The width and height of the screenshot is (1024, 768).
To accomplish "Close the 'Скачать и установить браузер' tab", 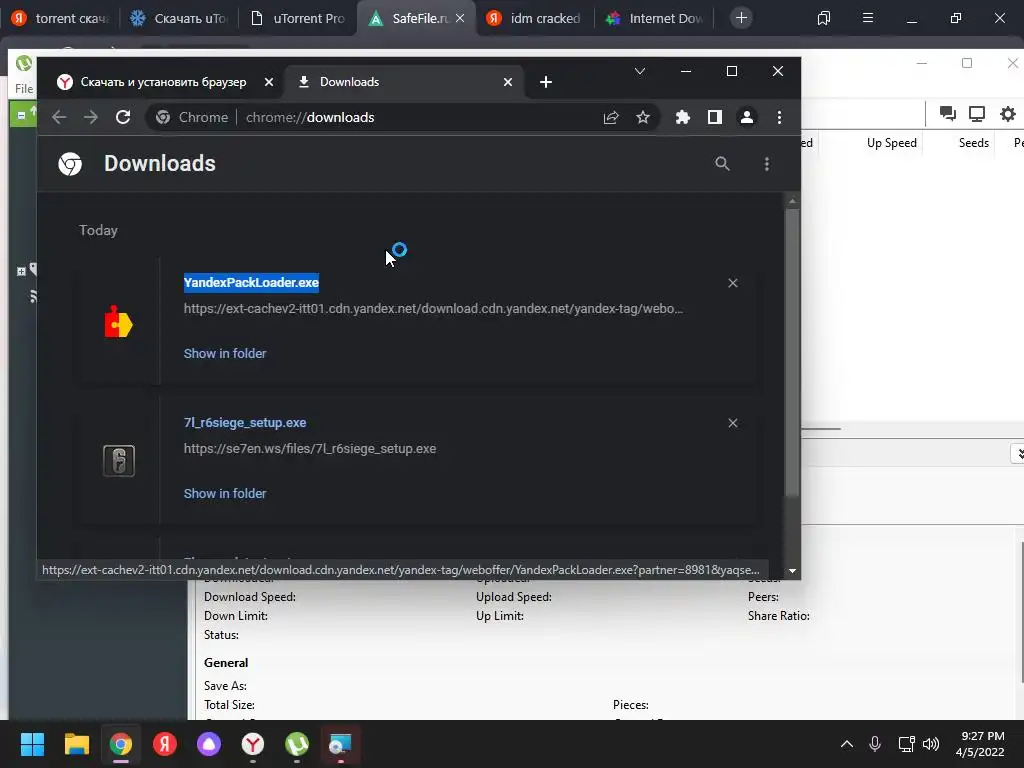I will click(x=268, y=82).
